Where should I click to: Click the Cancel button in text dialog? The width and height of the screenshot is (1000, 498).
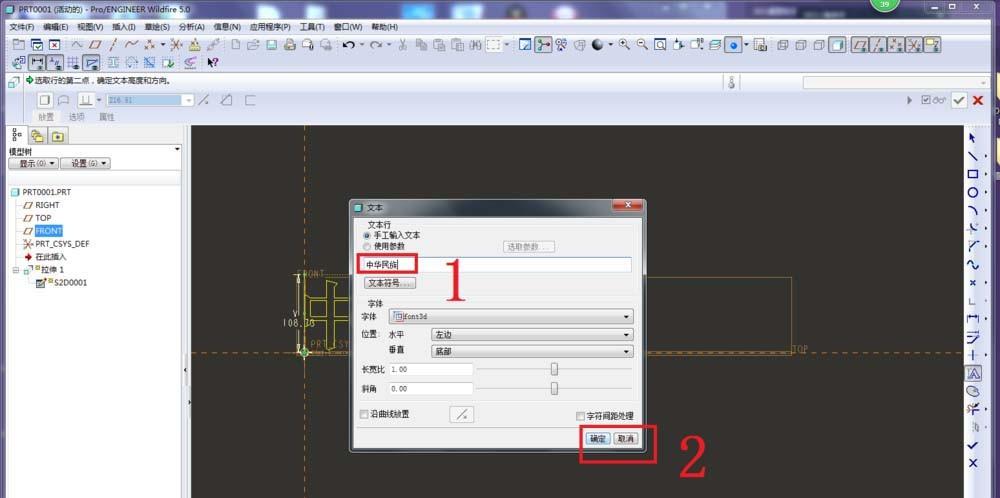pyautogui.click(x=625, y=439)
